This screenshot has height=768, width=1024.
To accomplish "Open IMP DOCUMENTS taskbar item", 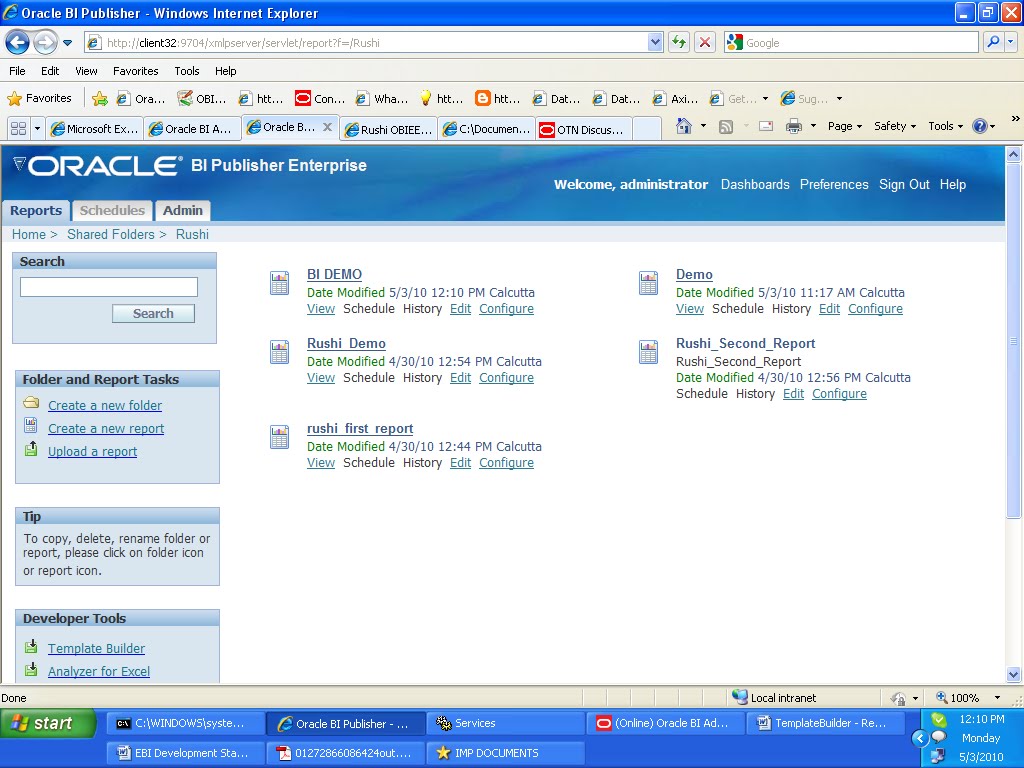I will coord(505,753).
